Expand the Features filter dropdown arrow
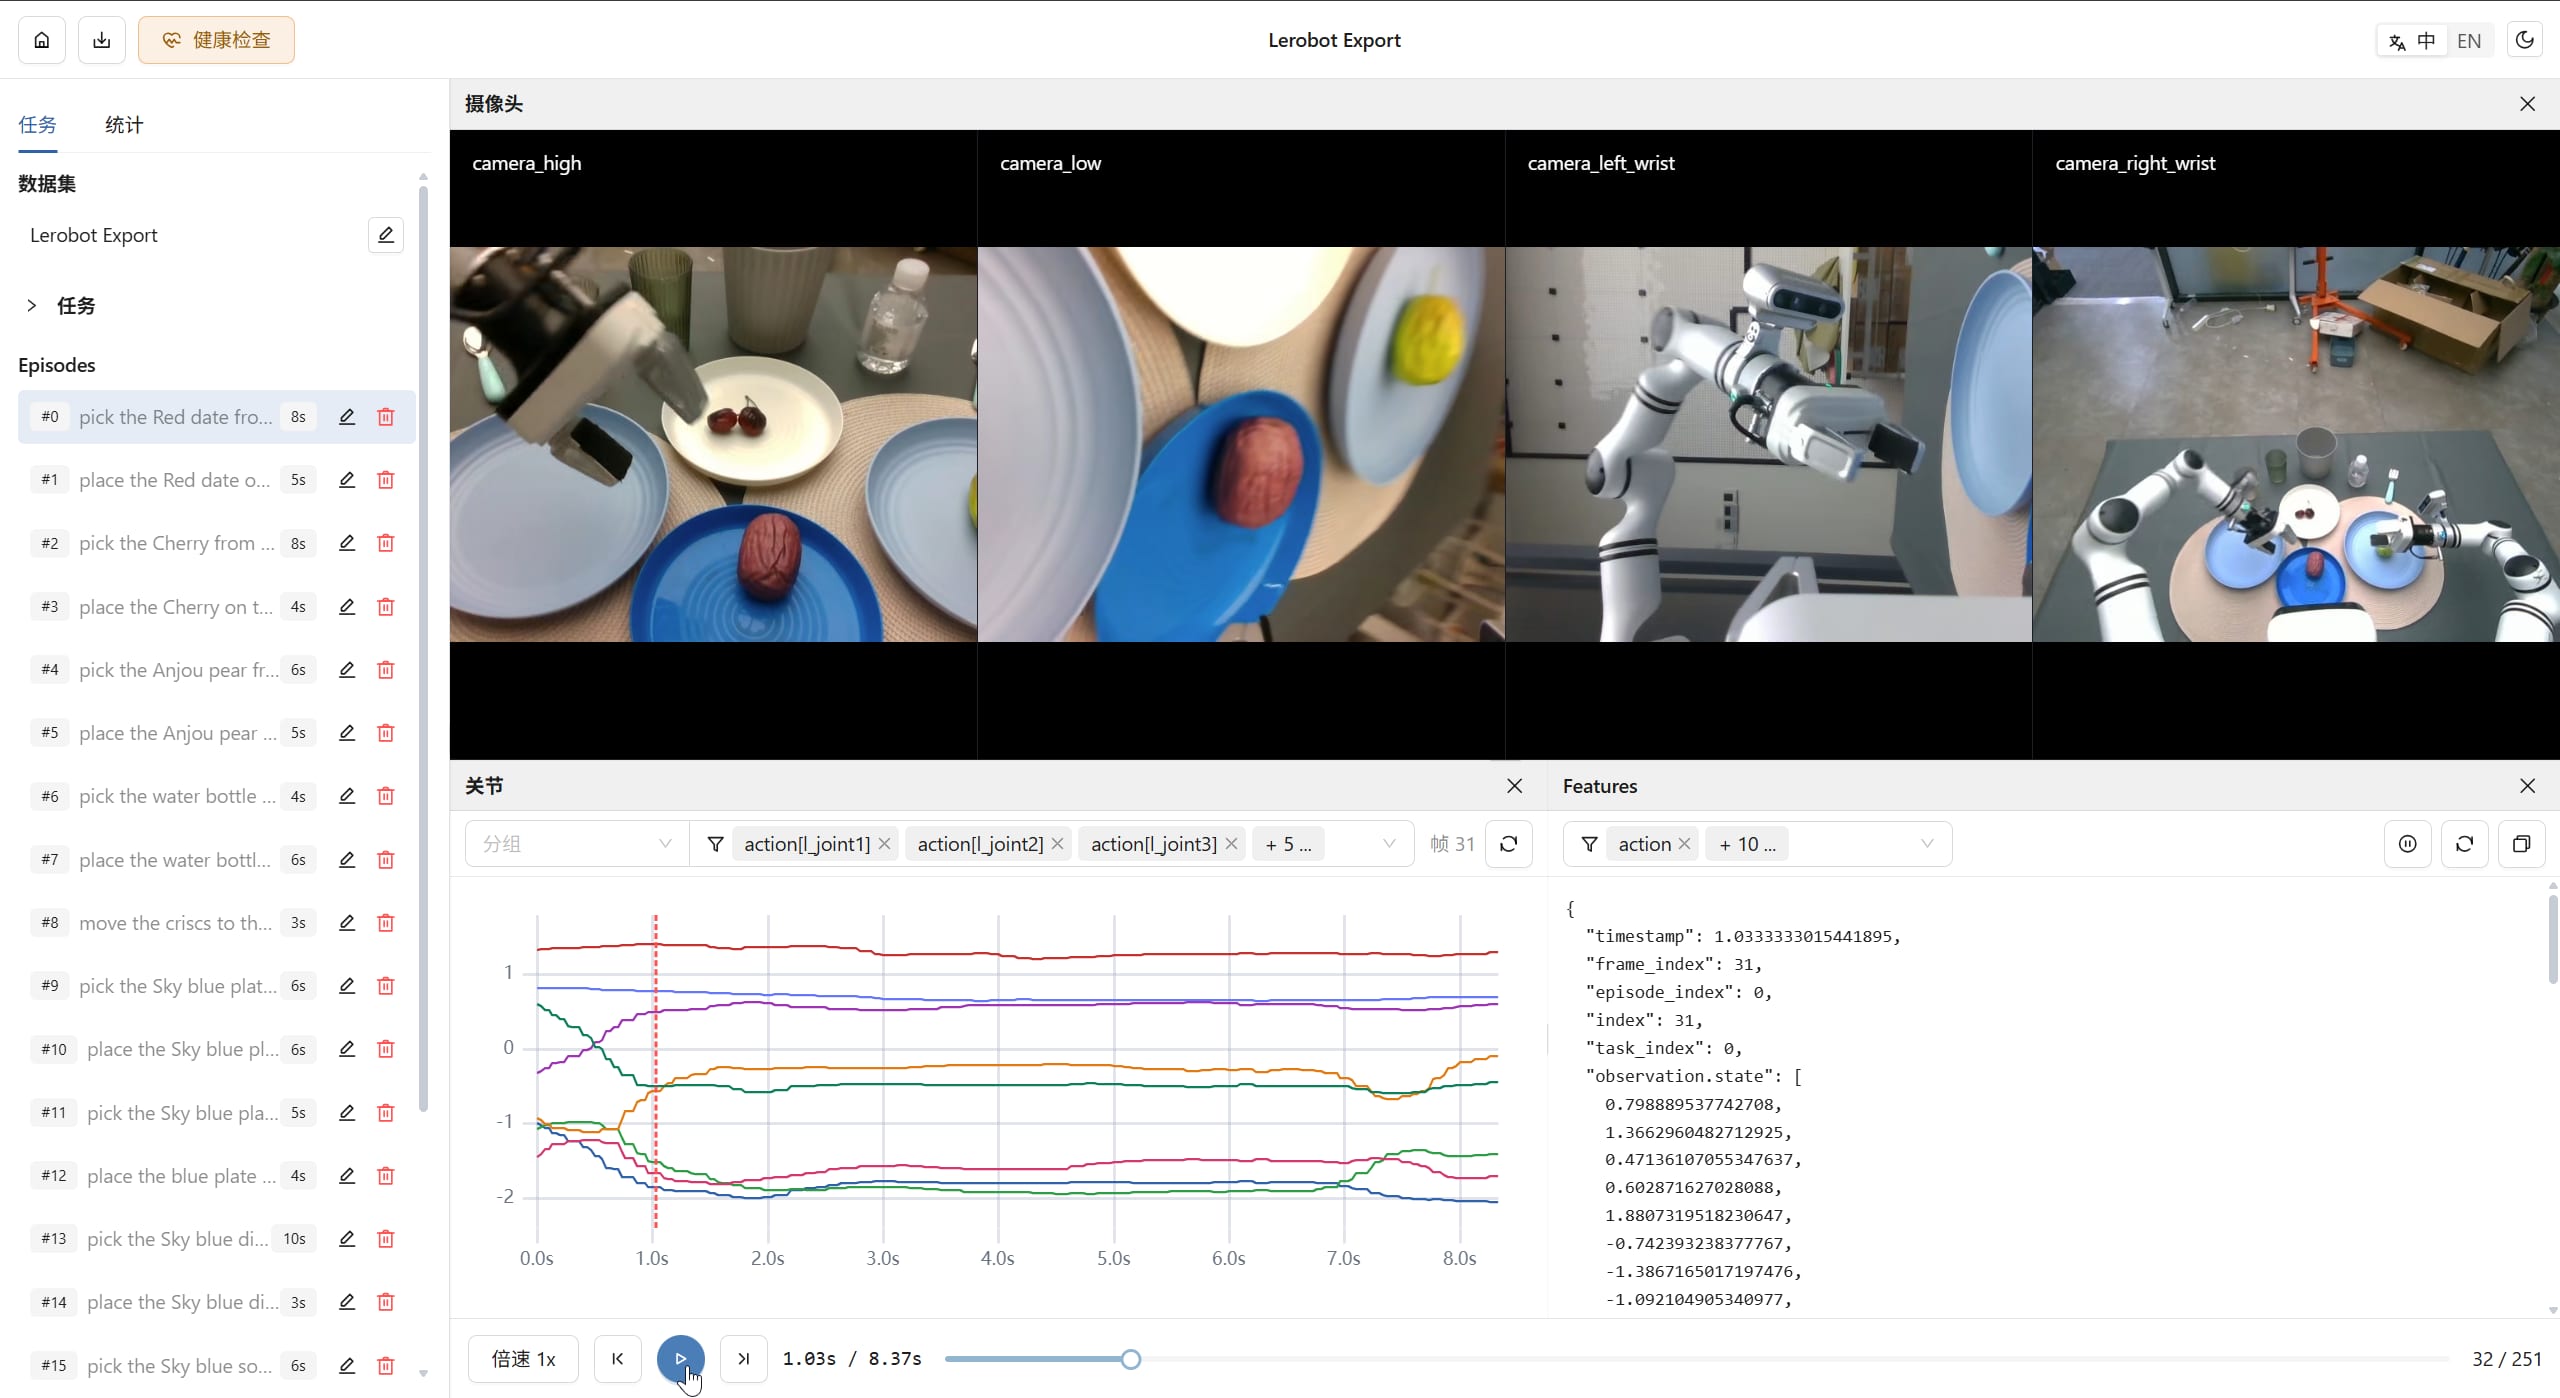This screenshot has width=2560, height=1398. 1927,844
